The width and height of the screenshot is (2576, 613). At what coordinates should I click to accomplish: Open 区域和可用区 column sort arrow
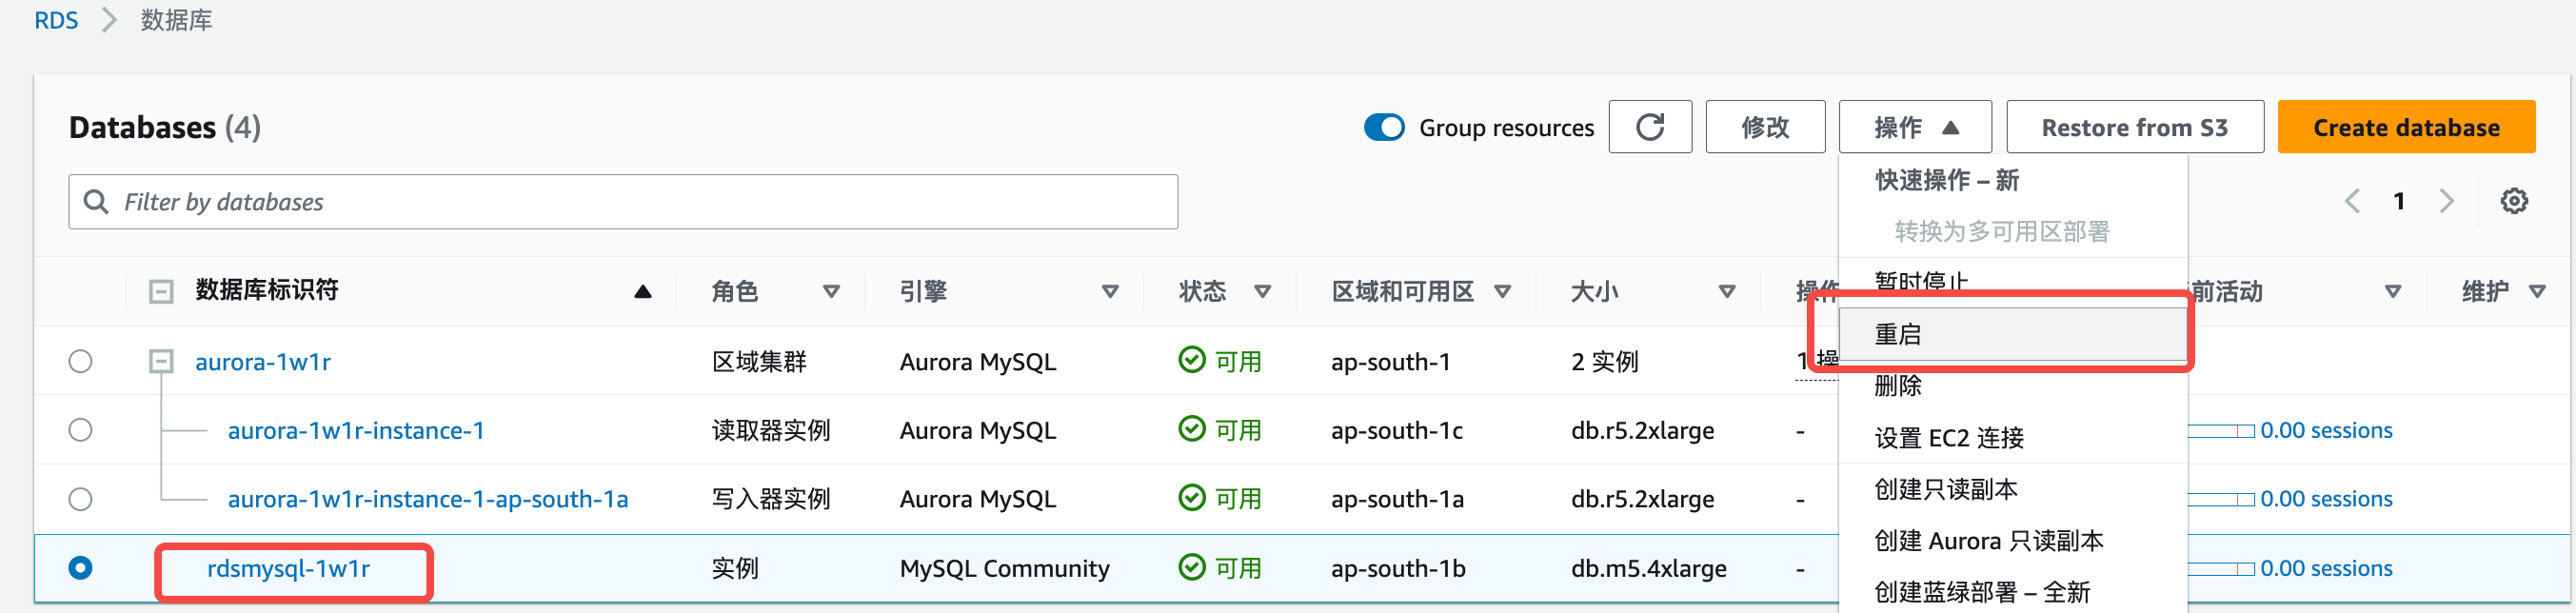click(x=1501, y=292)
